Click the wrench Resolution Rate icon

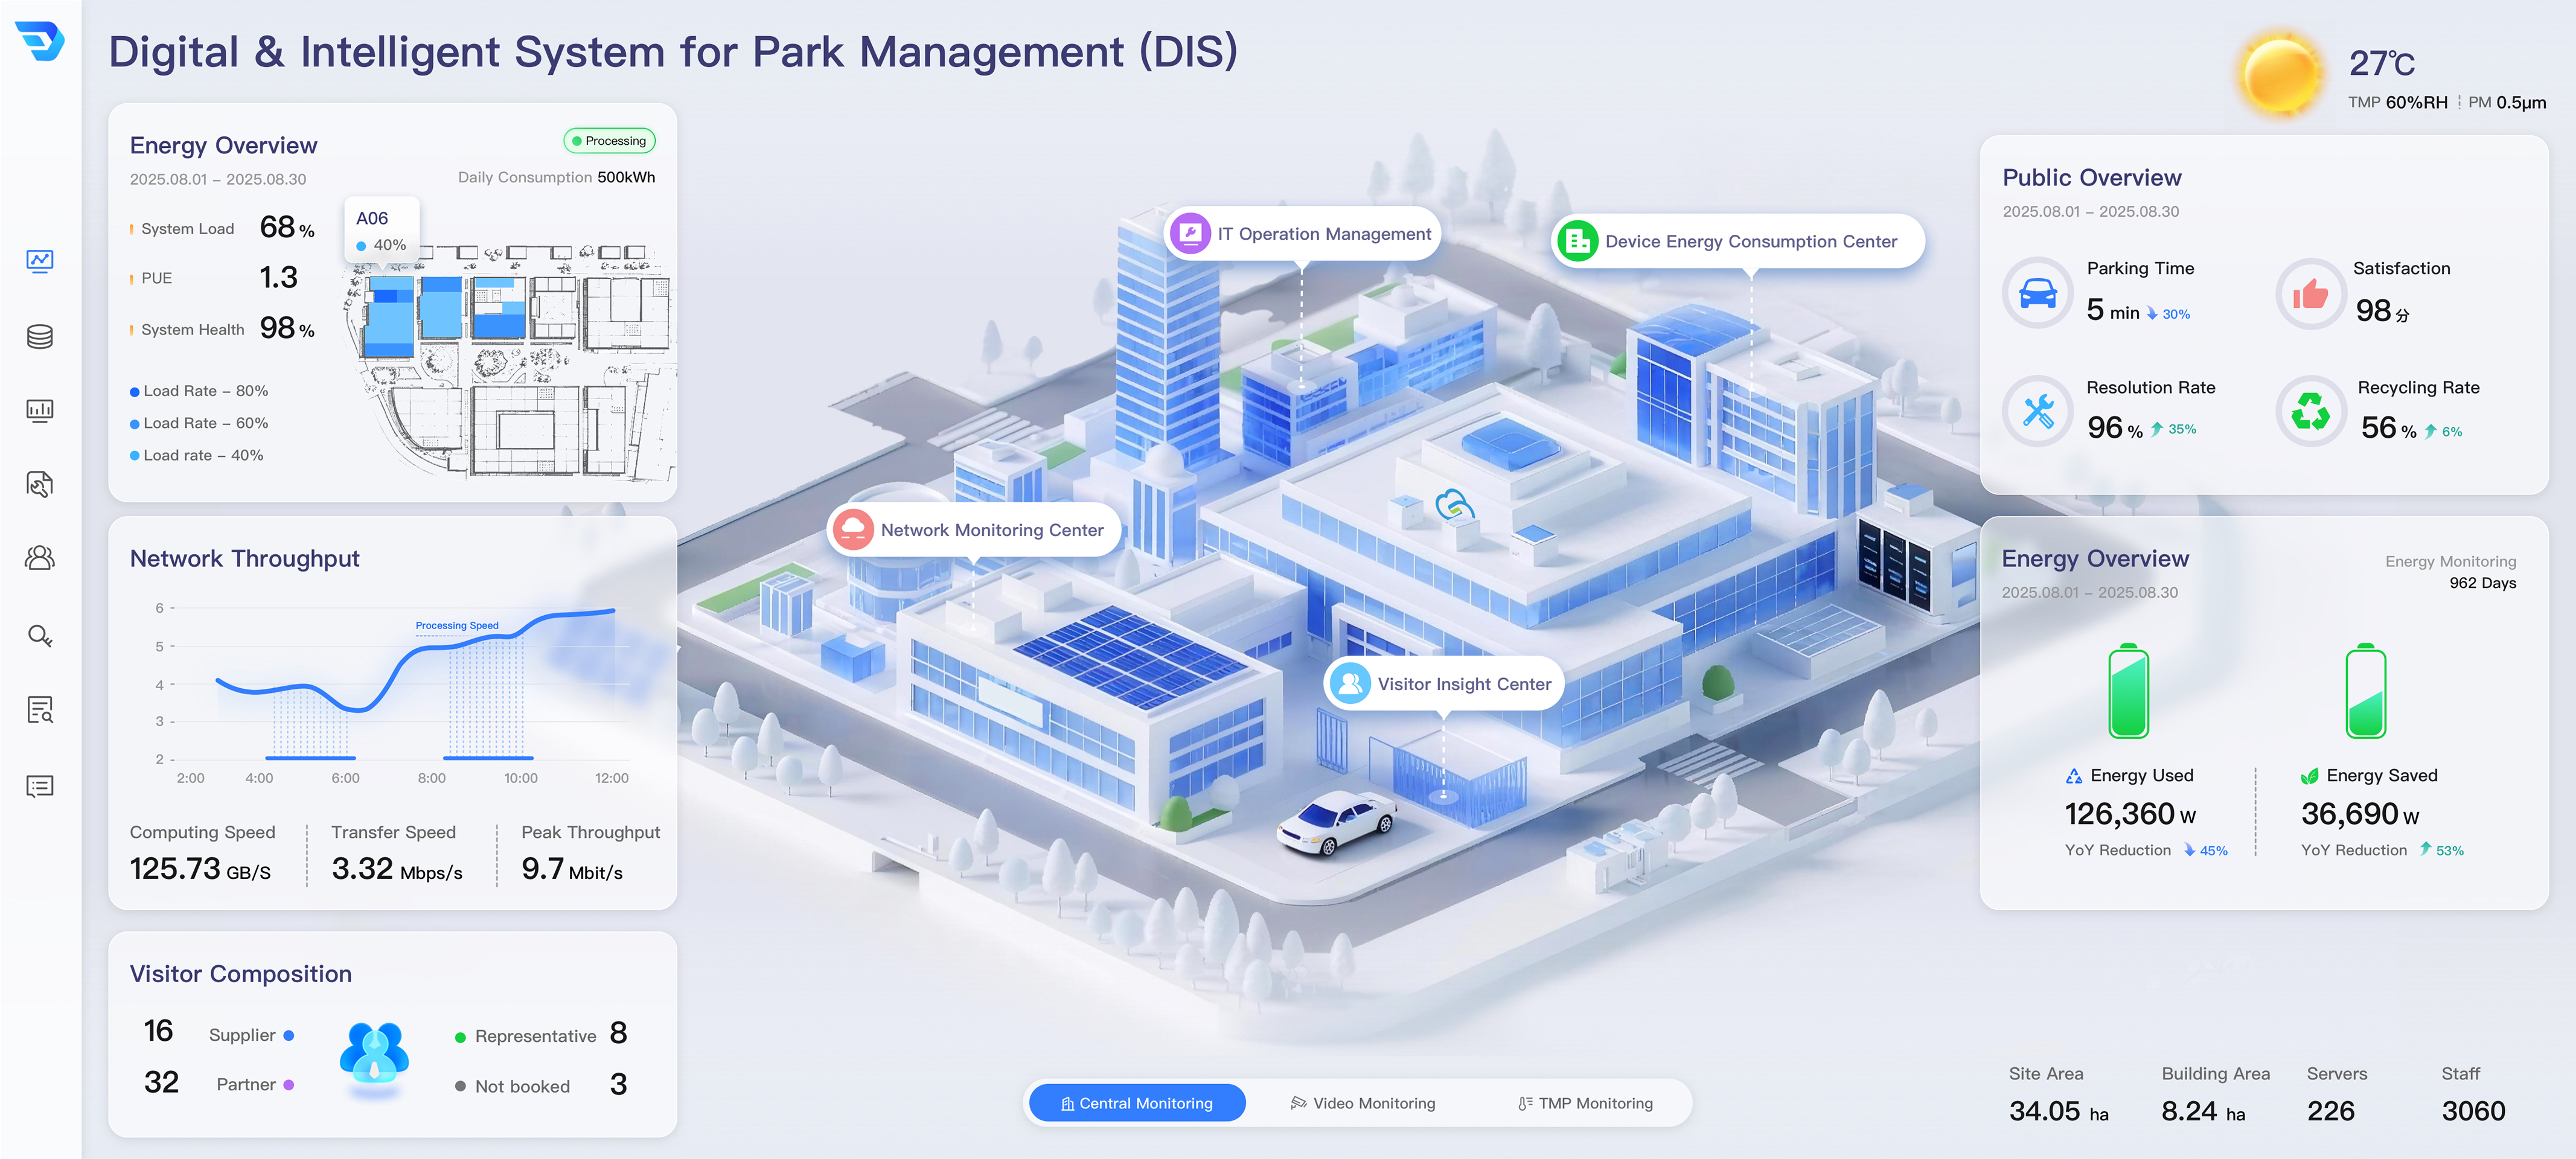point(2037,411)
